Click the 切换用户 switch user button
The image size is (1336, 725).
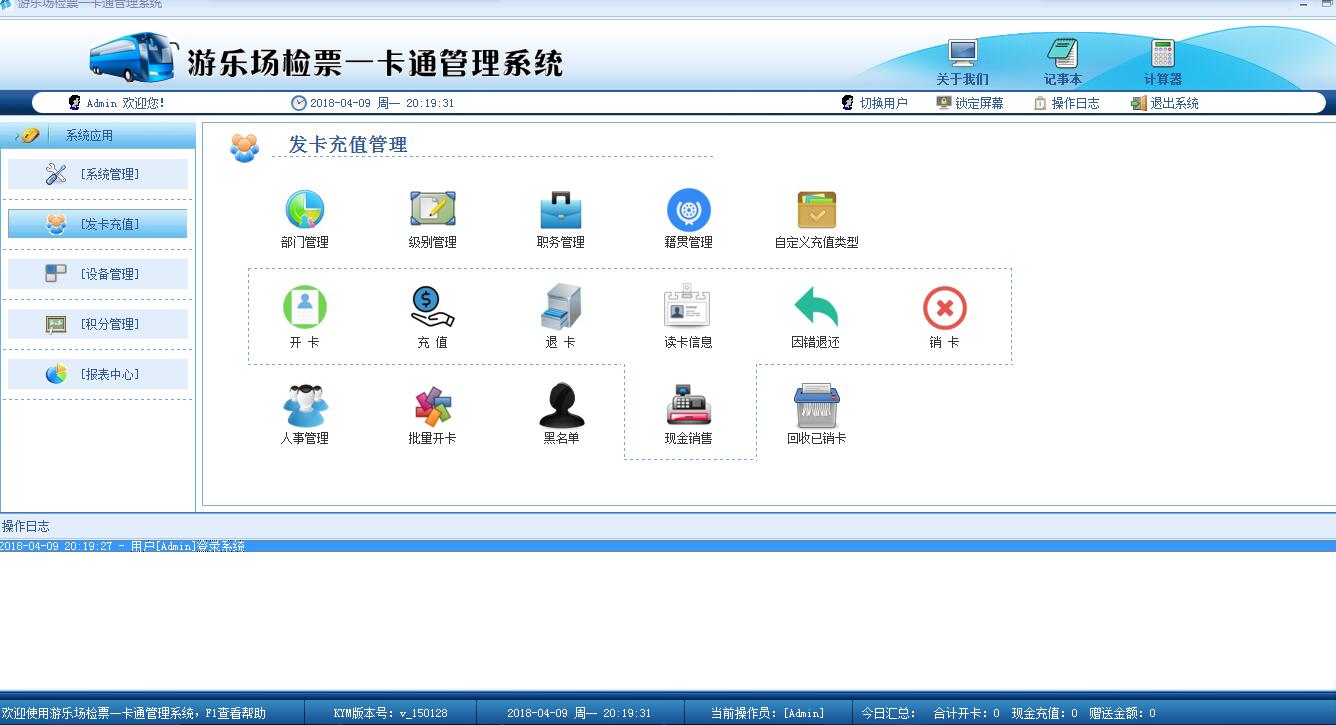[875, 103]
